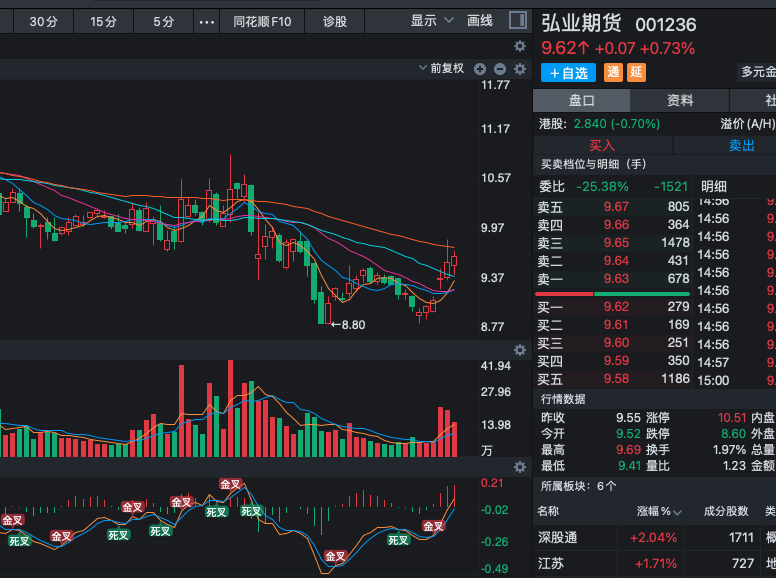Click the 金叉 marker at the MACD peak
Screen dimensions: 776x578
pos(231,484)
